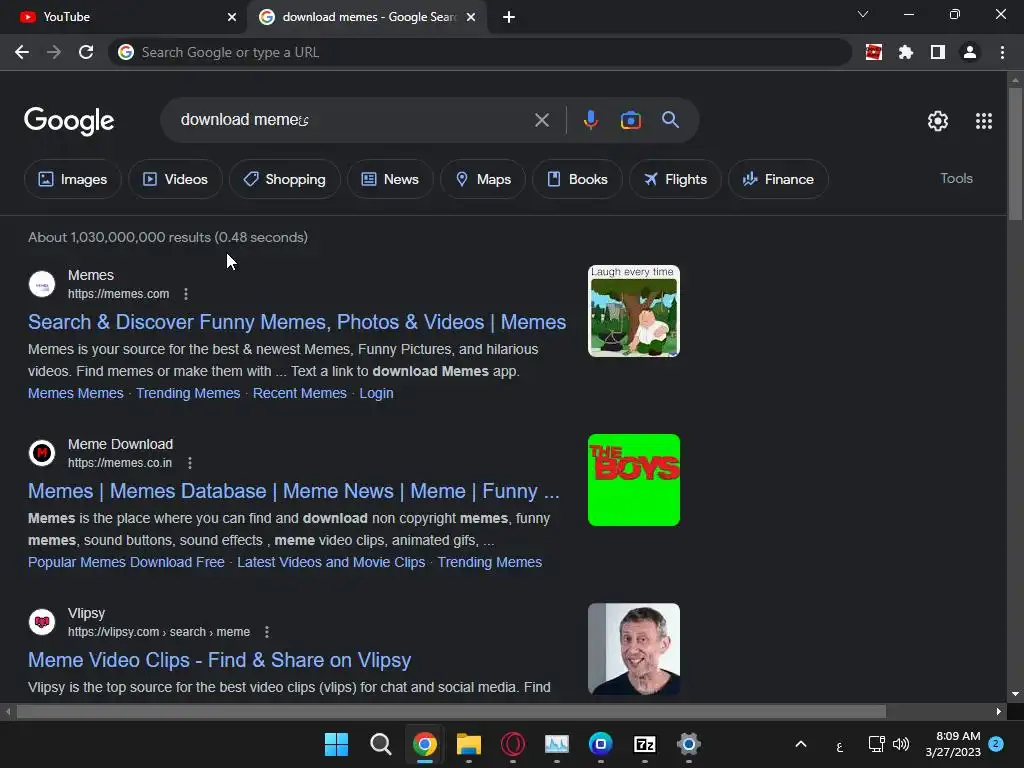Click the Google logo
The width and height of the screenshot is (1024, 768).
(x=69, y=121)
